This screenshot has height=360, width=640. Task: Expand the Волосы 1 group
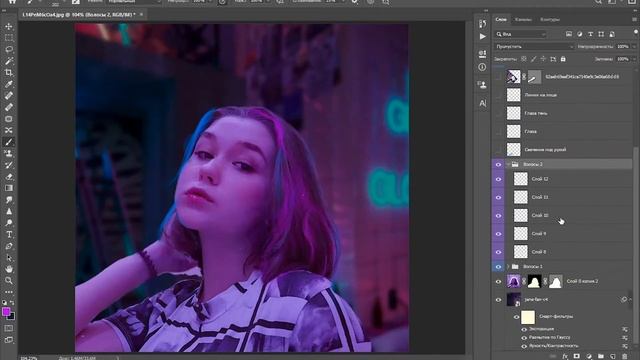(508, 267)
